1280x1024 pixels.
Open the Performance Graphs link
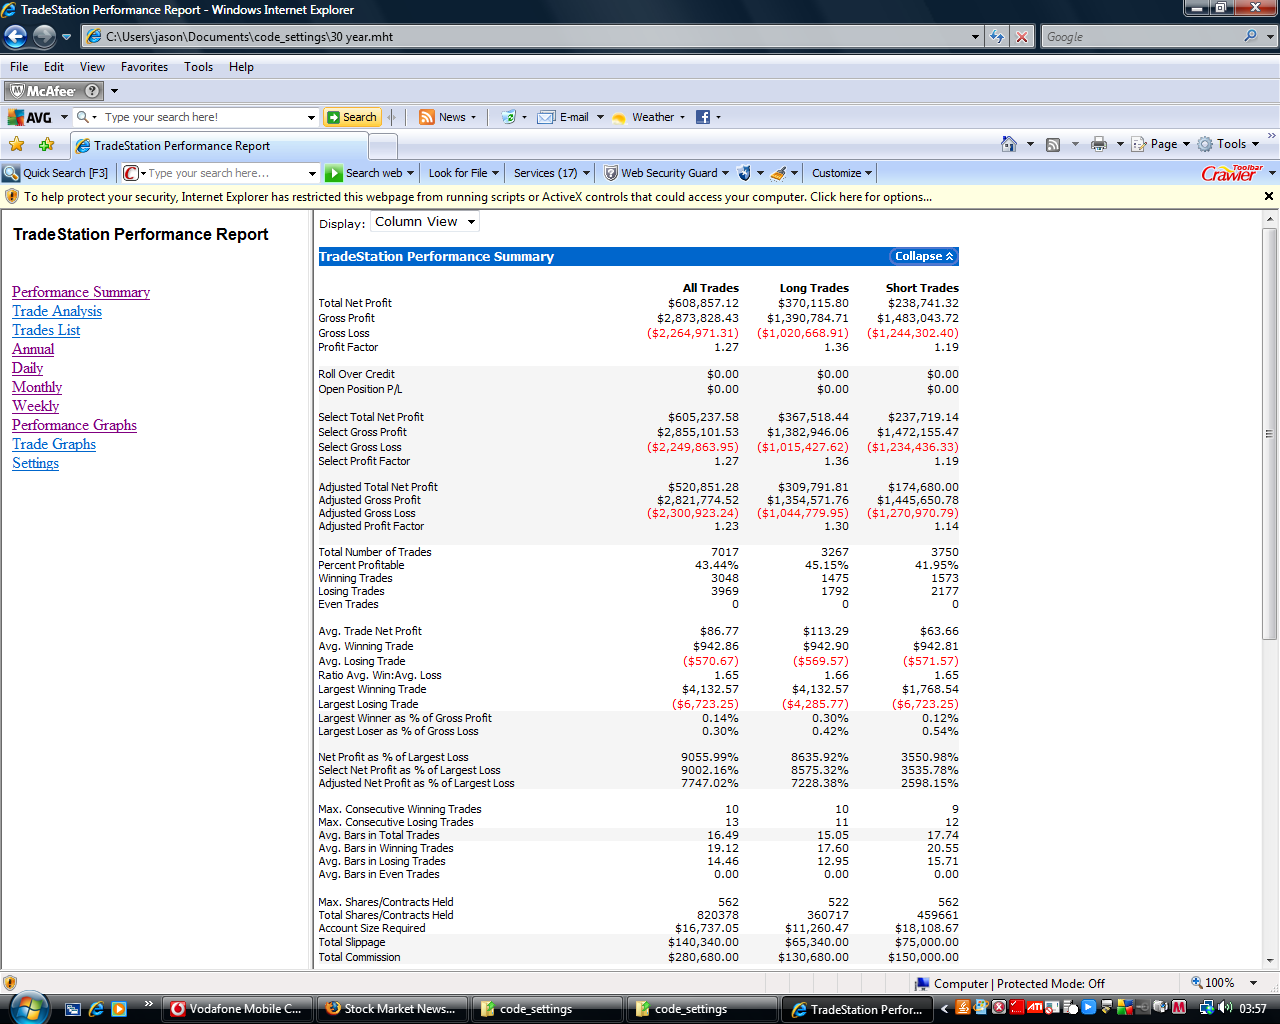click(74, 425)
